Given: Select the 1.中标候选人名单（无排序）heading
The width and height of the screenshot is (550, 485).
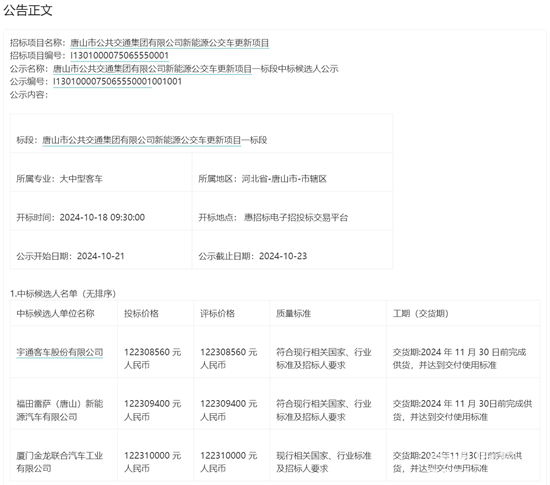Looking at the screenshot, I should [63, 294].
